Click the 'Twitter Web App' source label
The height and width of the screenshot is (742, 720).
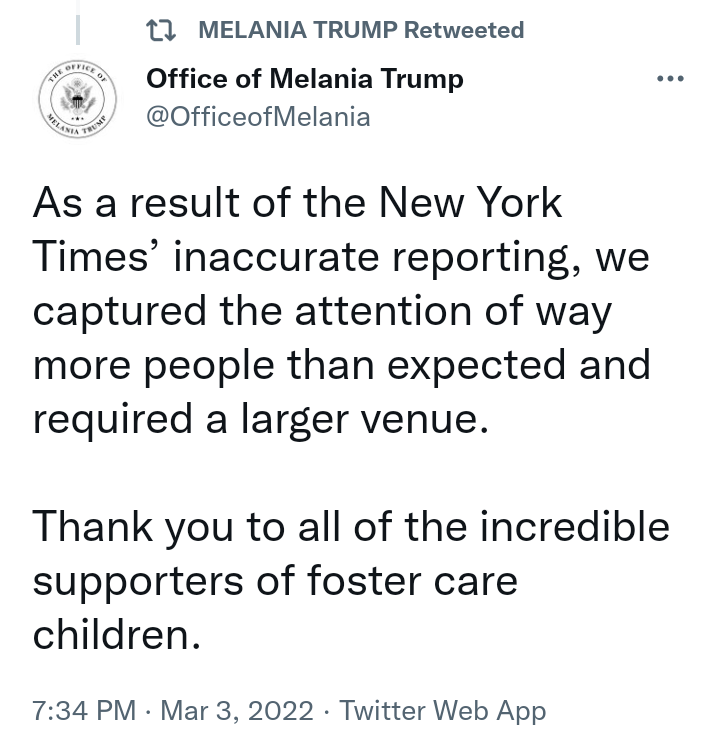coord(443,710)
